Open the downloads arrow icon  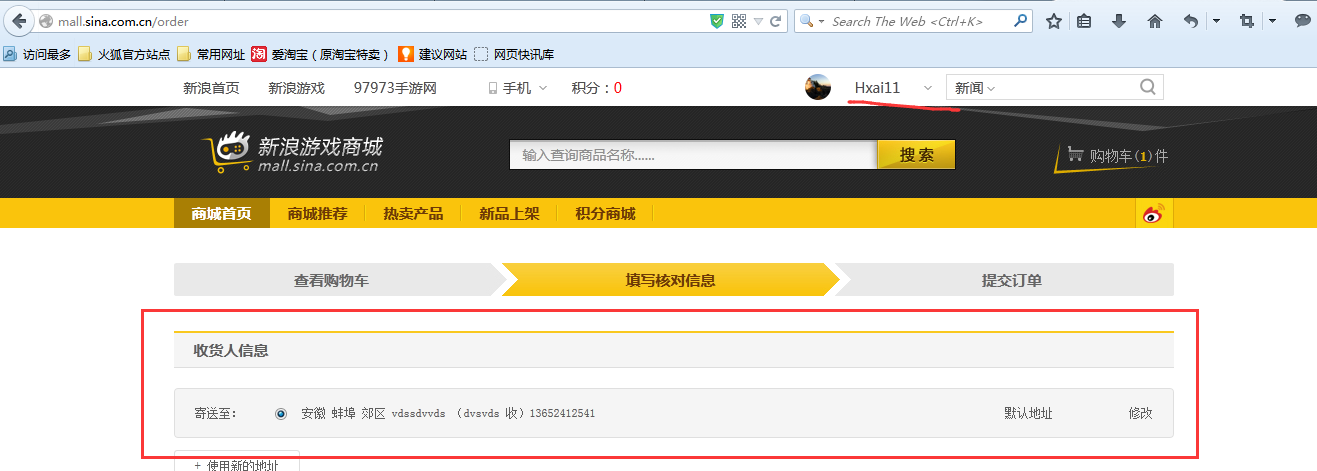point(1119,21)
